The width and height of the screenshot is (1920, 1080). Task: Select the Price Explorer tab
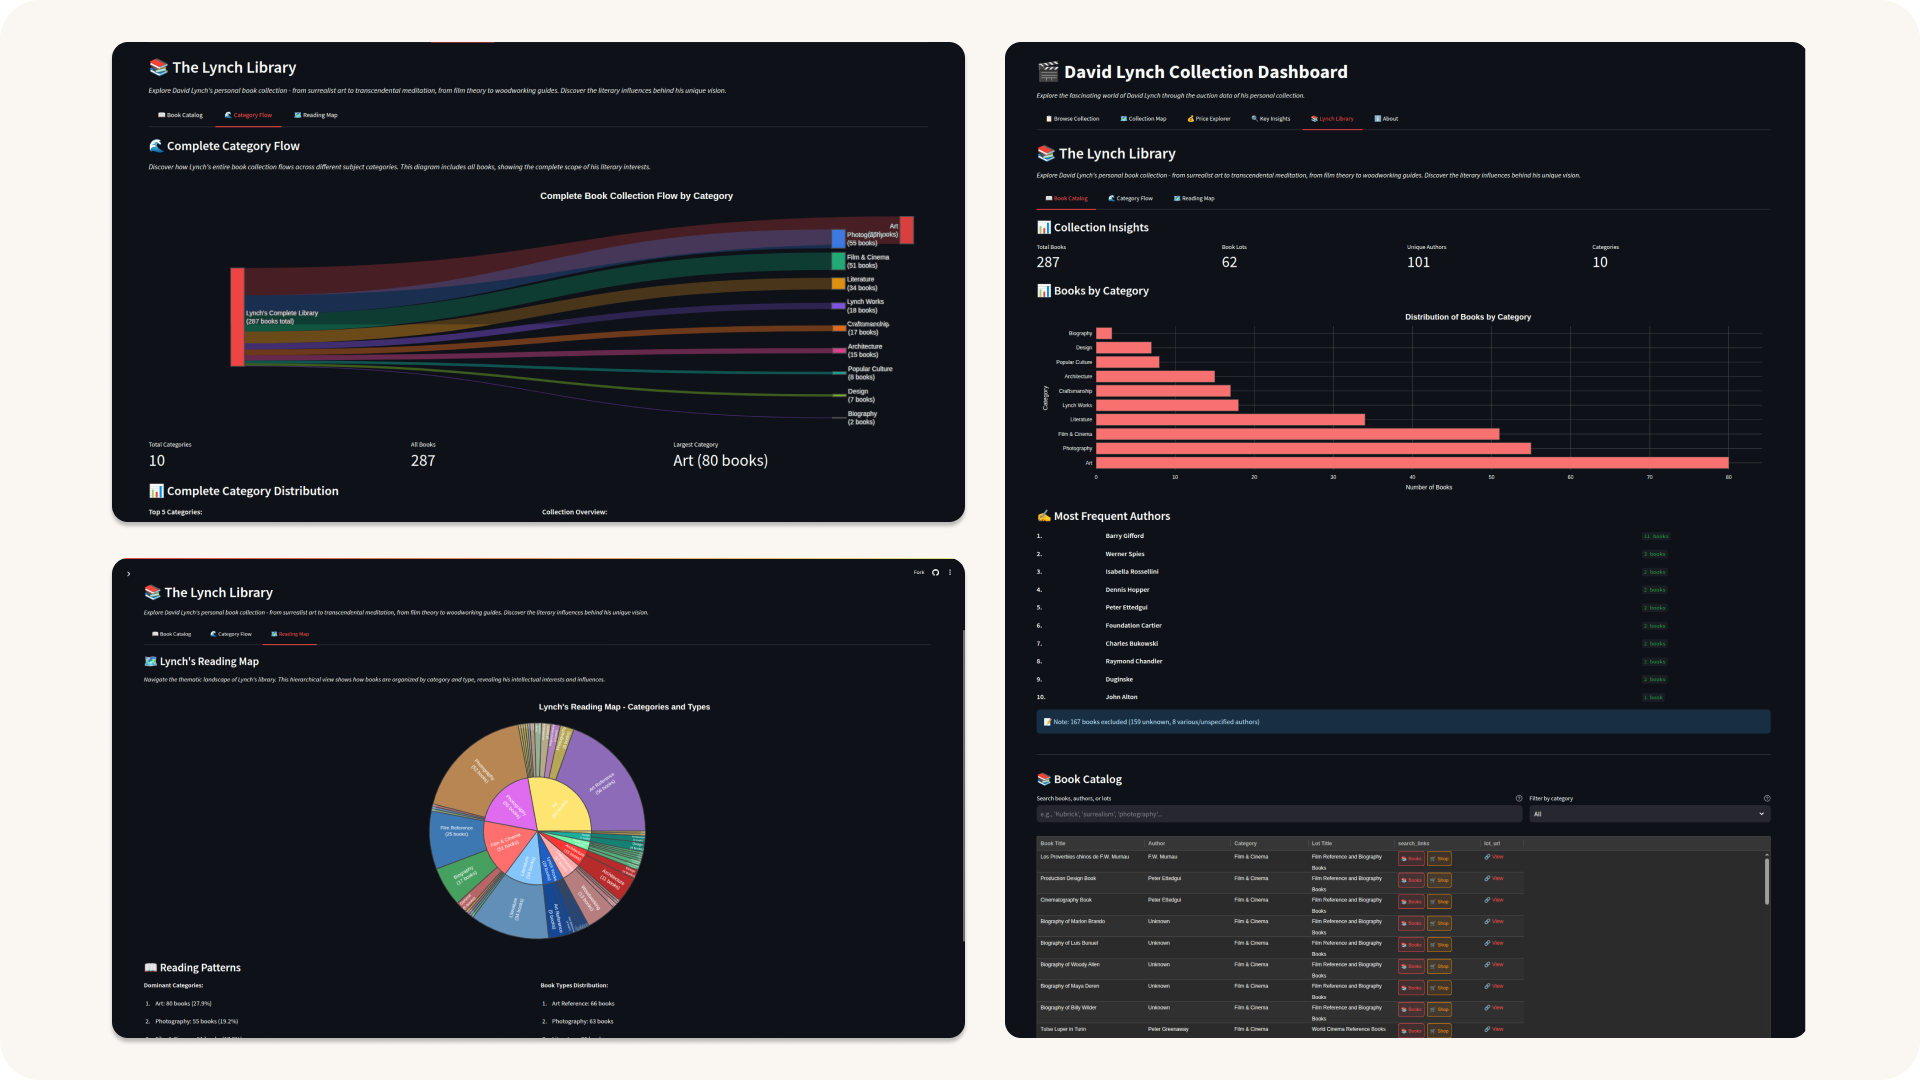(1209, 119)
